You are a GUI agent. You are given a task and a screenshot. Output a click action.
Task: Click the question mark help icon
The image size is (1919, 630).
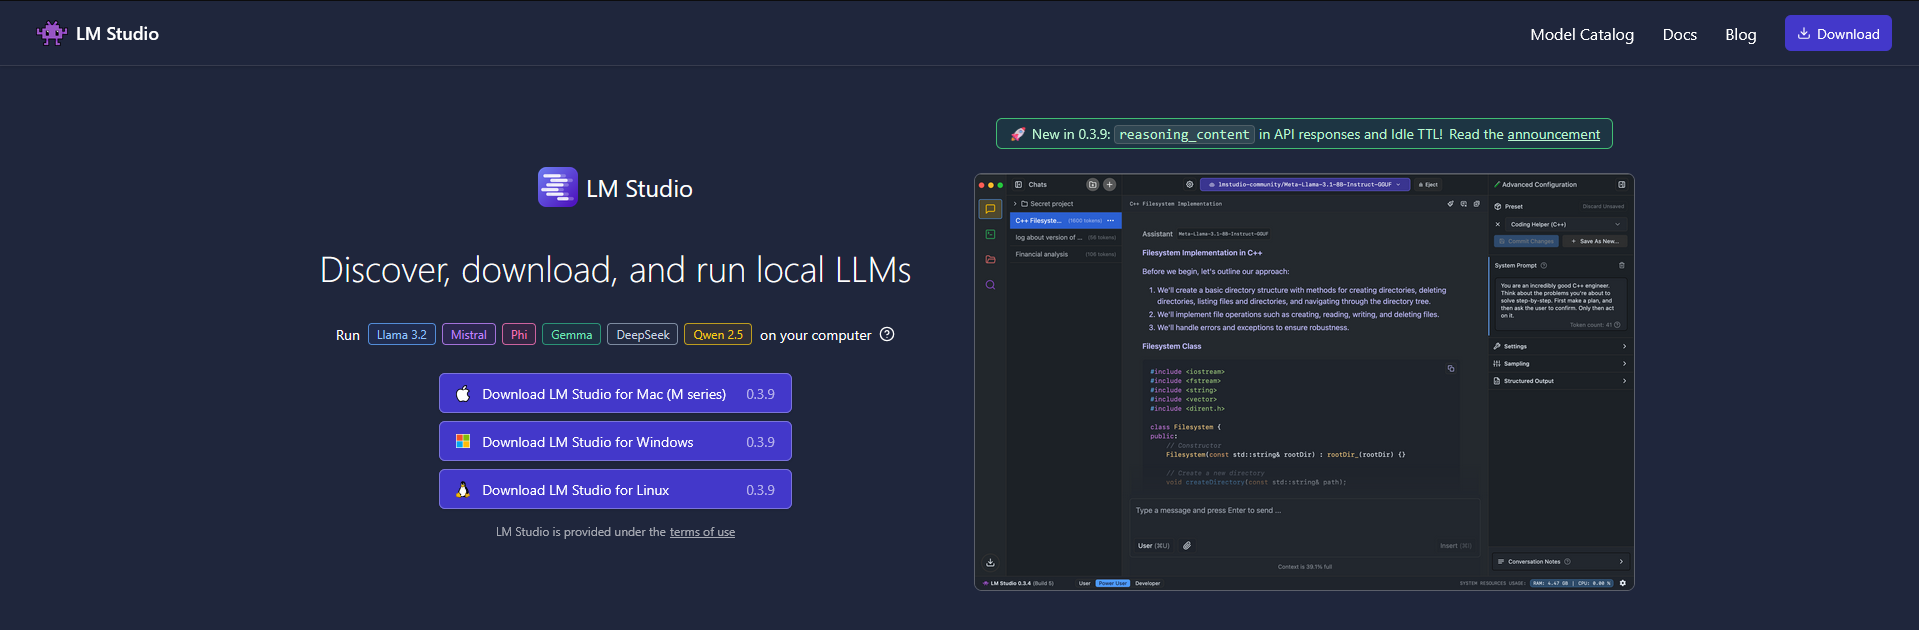coord(887,334)
